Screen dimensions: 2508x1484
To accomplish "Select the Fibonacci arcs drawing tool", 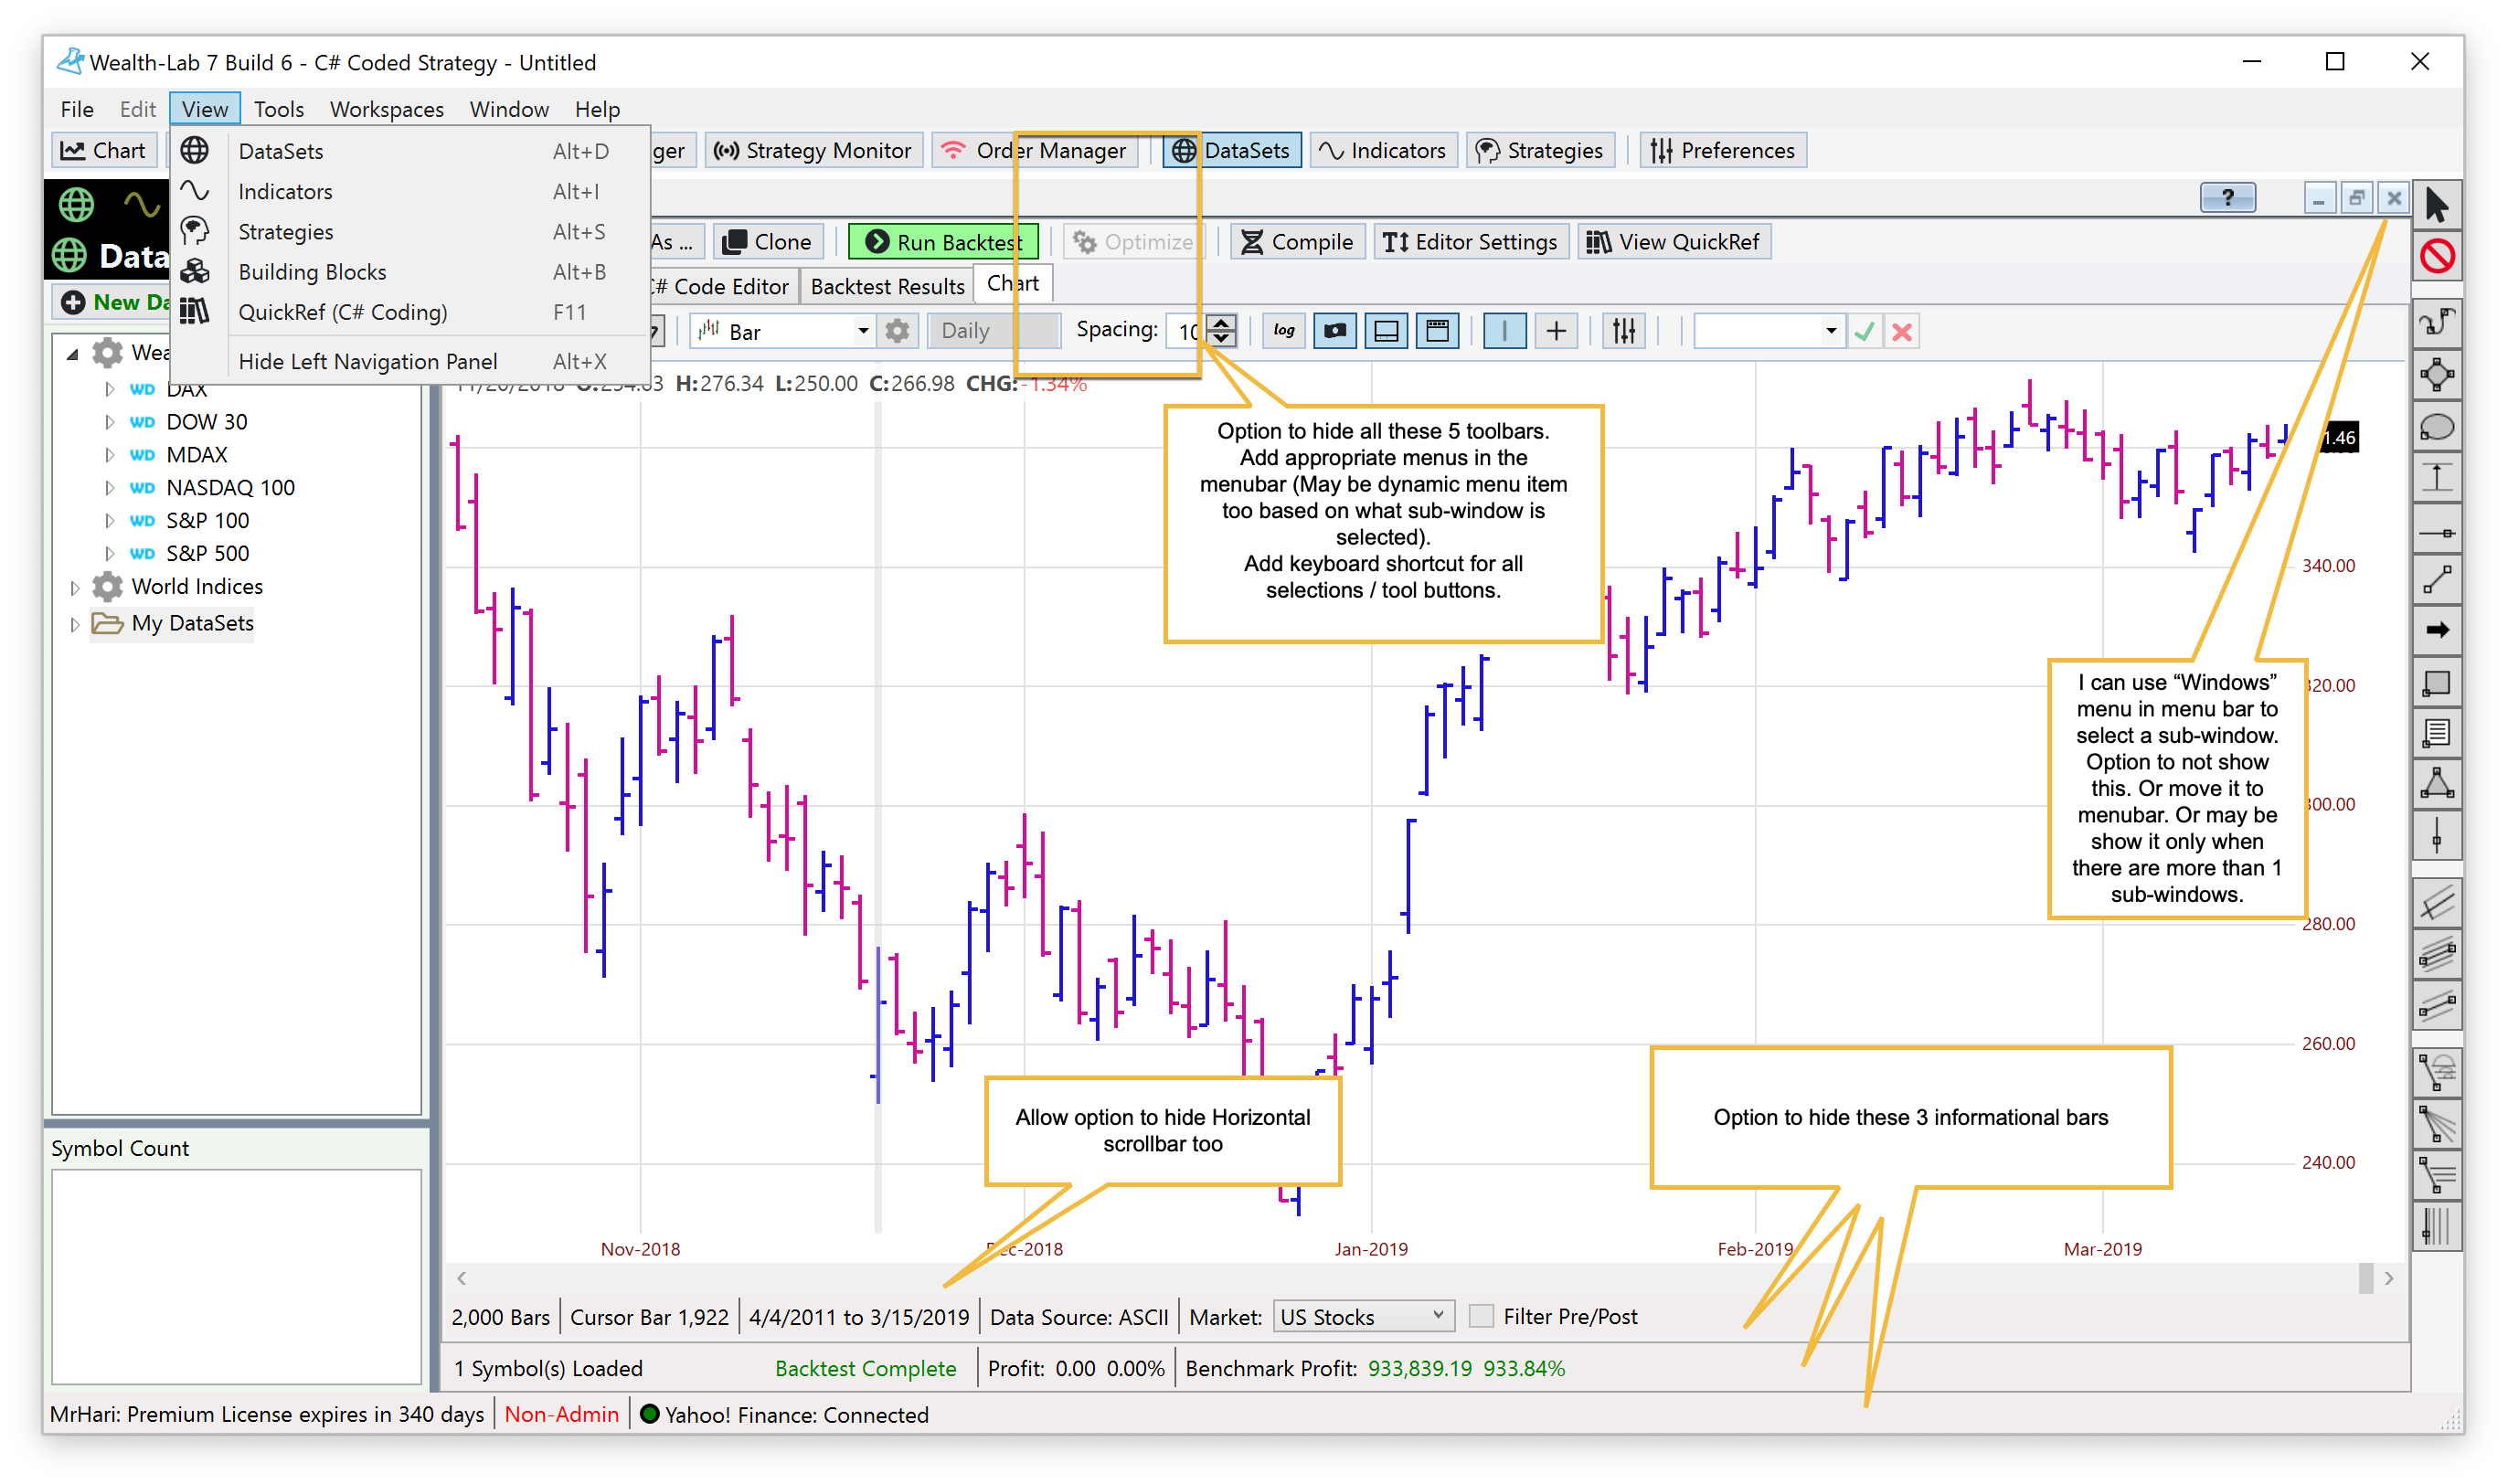I will [x=2436, y=1072].
